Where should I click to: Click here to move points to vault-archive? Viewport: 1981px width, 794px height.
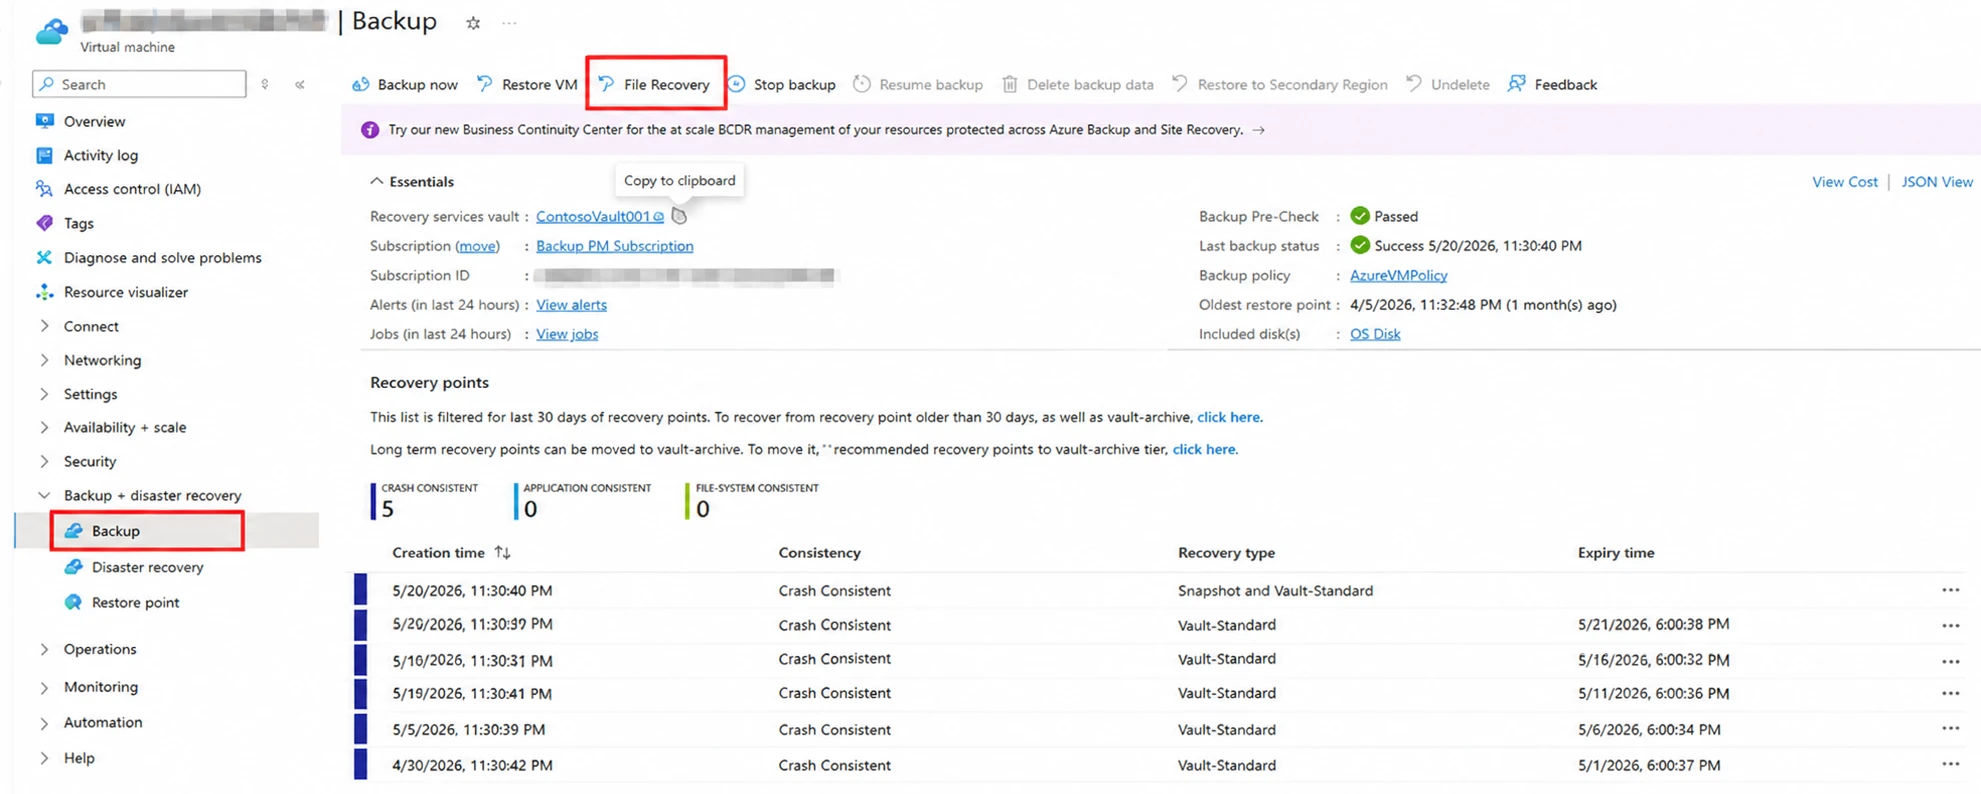(1204, 449)
